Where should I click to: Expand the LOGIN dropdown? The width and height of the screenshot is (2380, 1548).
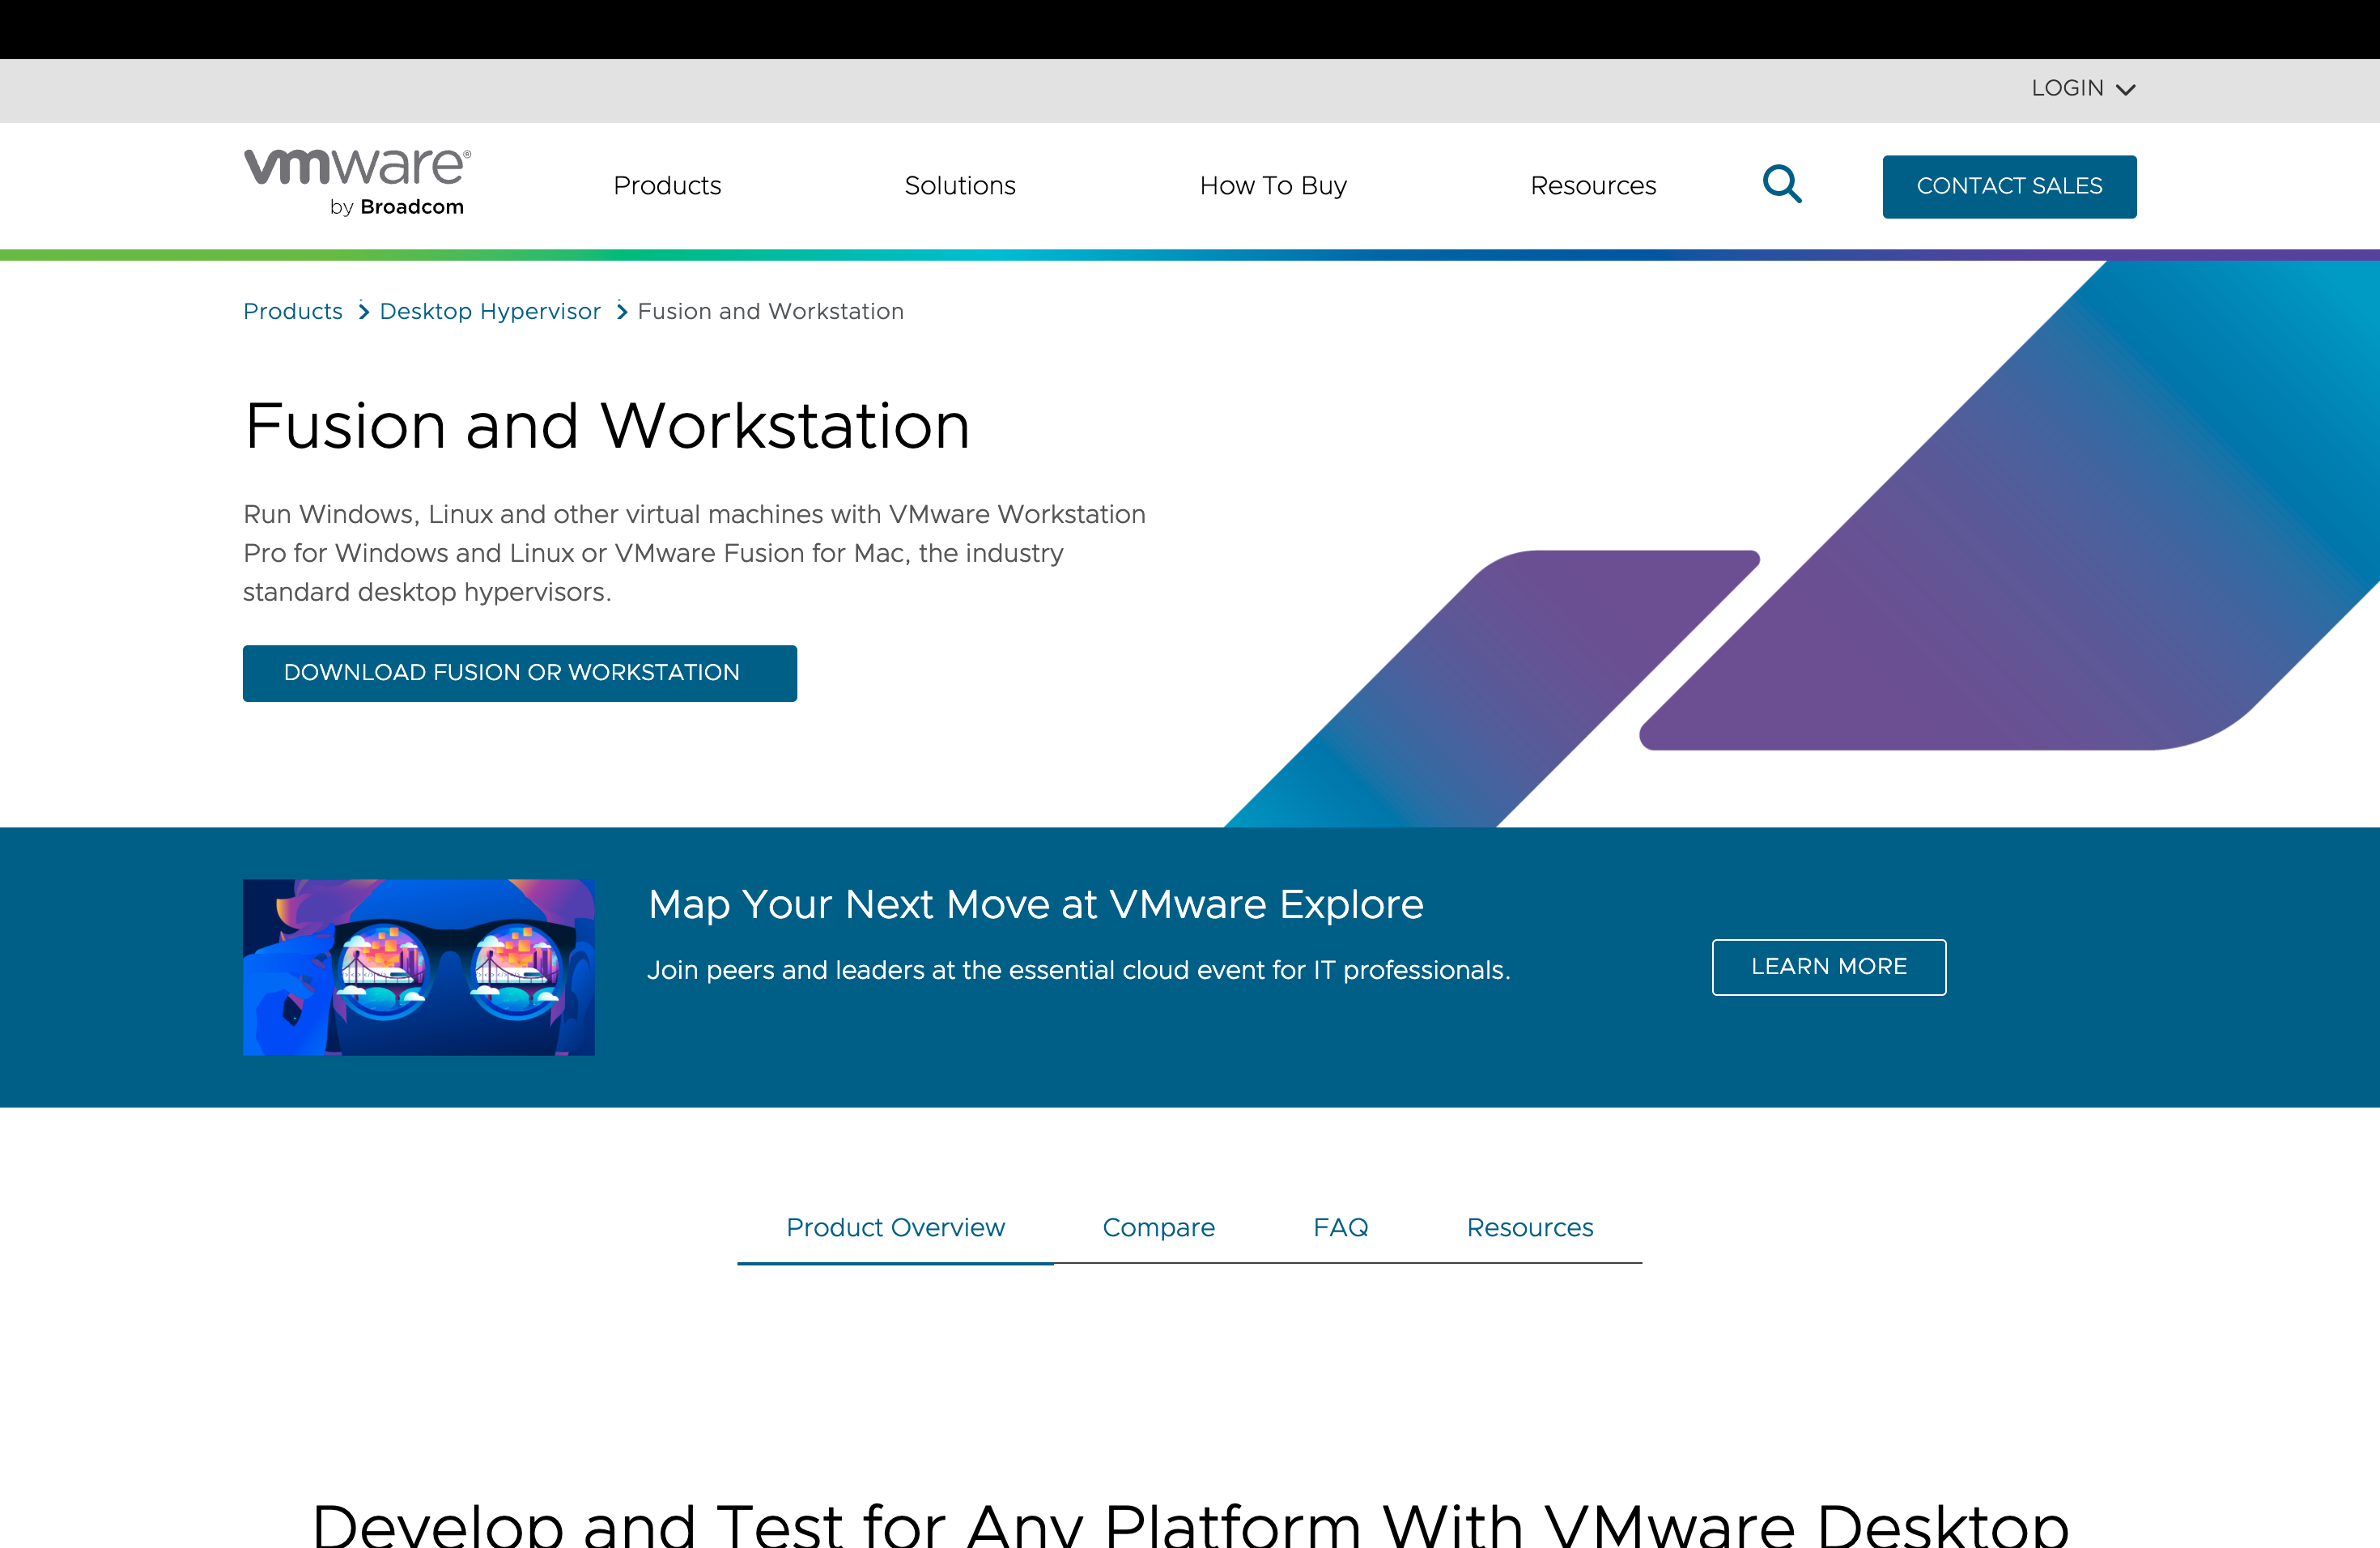point(2083,88)
